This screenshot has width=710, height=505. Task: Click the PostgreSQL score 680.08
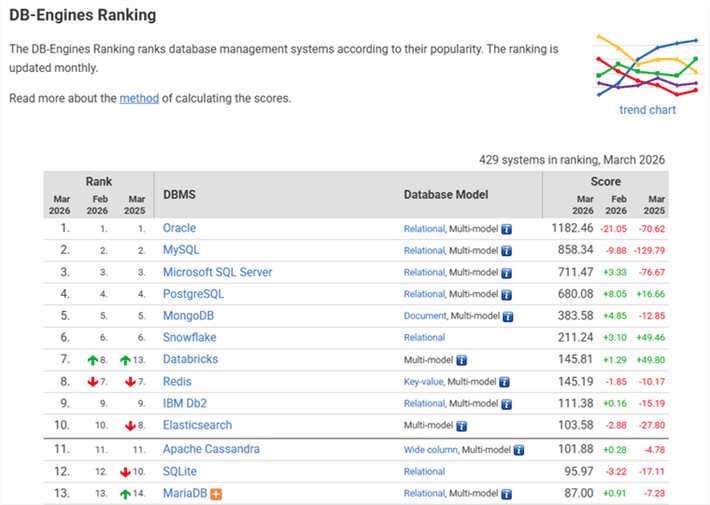coord(575,294)
